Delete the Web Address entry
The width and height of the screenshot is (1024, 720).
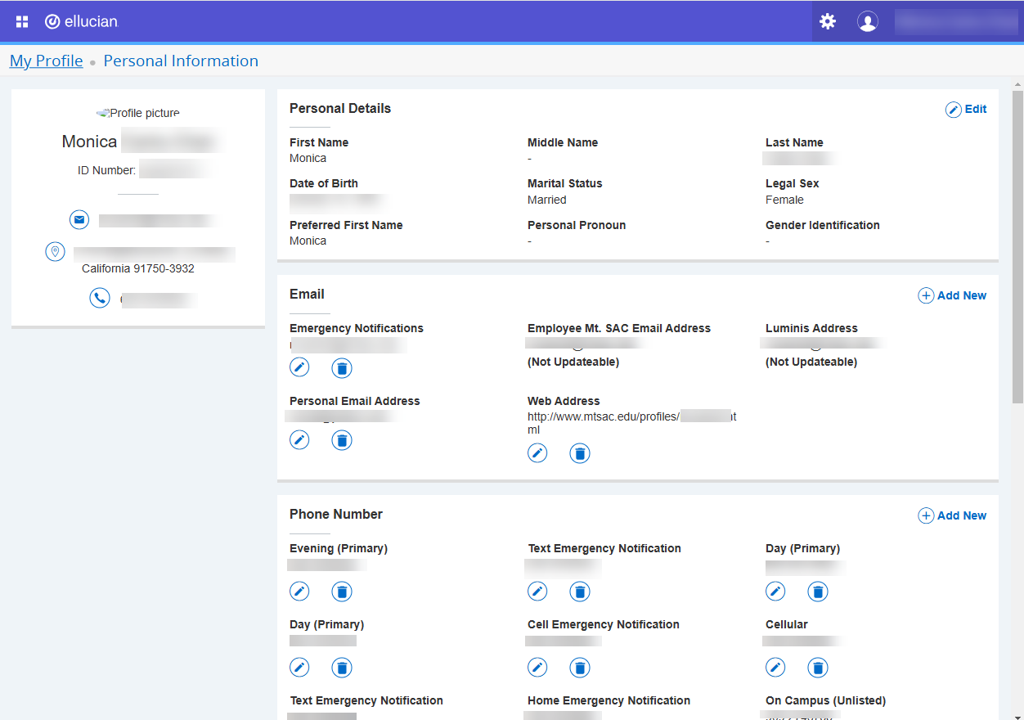[x=580, y=454]
